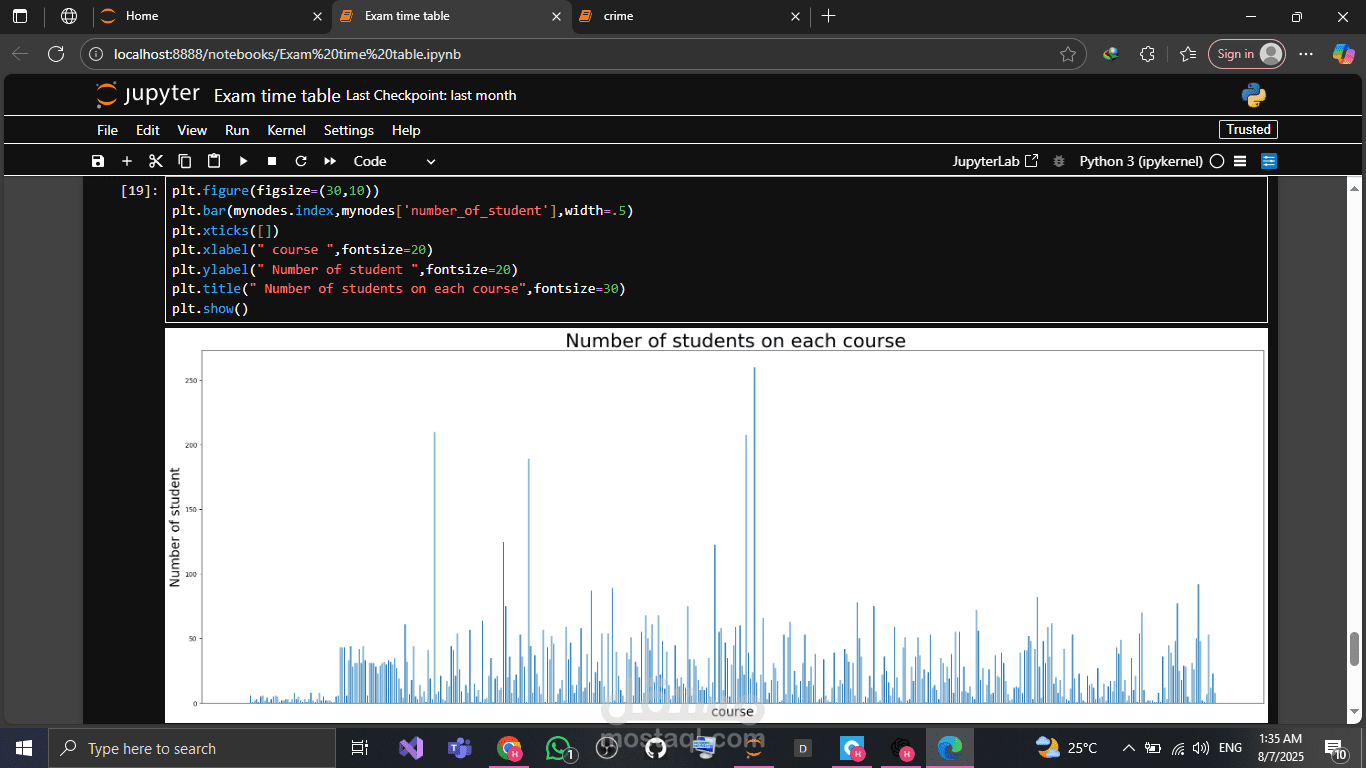Open Visual Studio from the taskbar
Viewport: 1366px width, 768px height.
(411, 748)
